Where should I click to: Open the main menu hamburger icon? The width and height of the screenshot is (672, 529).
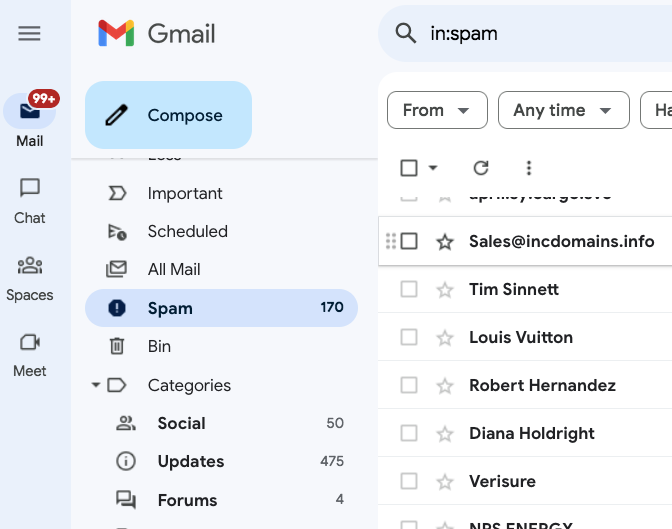(29, 33)
